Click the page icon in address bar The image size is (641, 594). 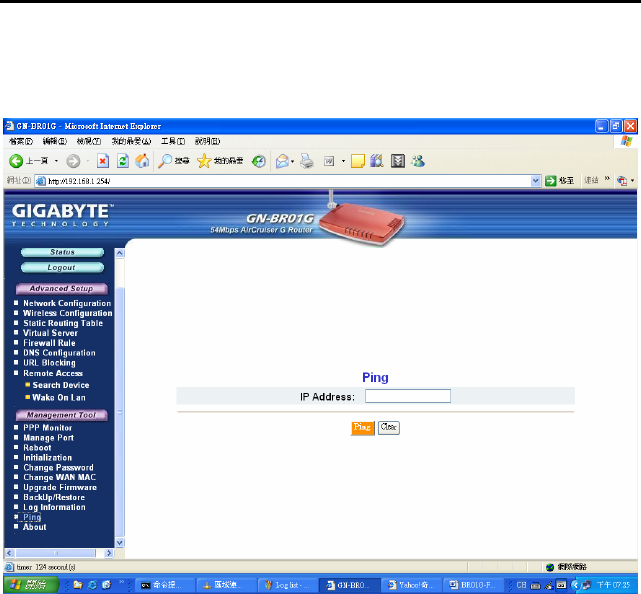coord(40,181)
